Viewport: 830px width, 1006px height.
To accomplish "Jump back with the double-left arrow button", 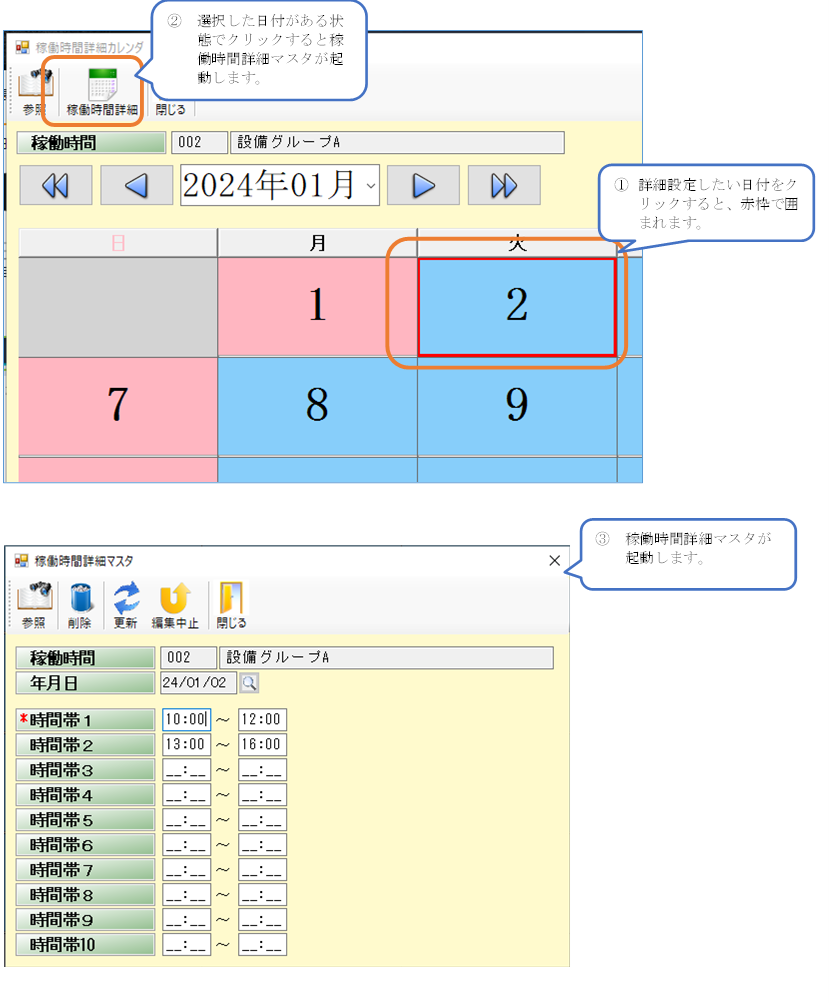I will point(55,185).
